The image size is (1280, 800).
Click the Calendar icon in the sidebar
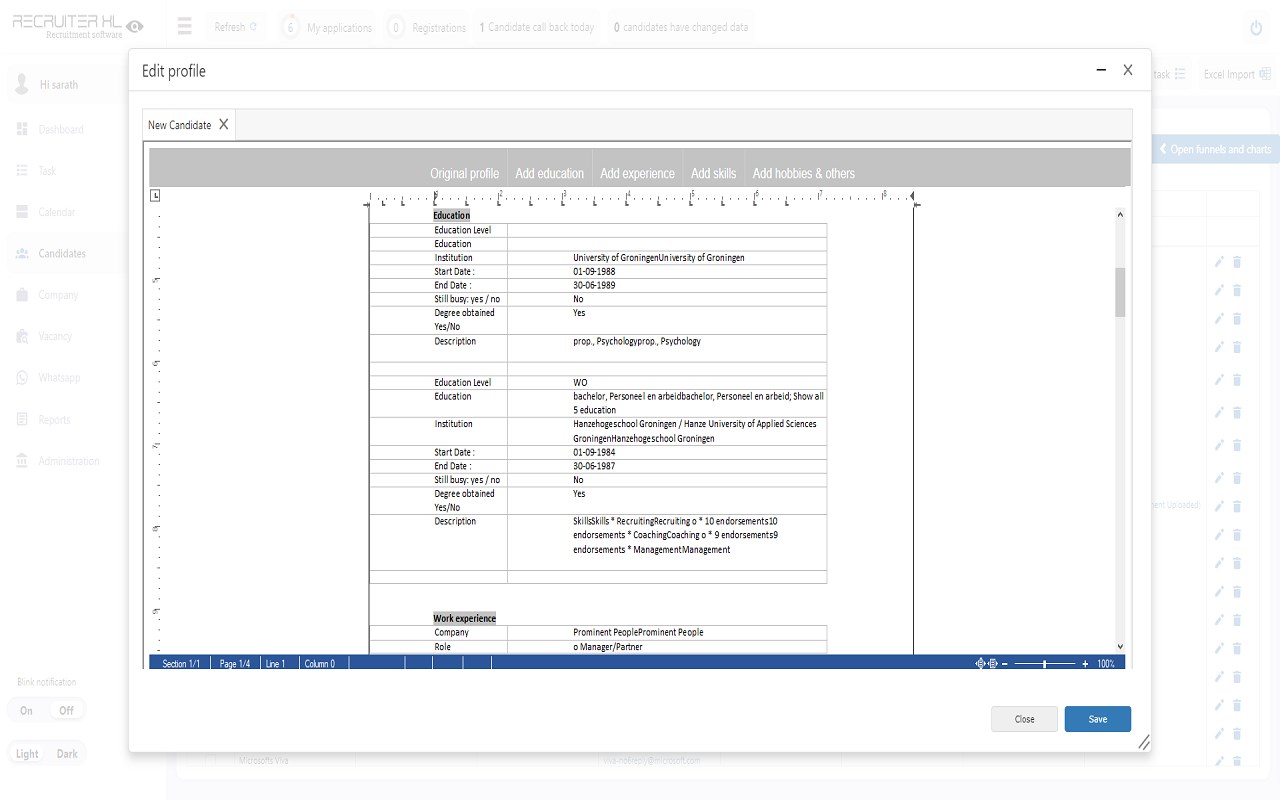coord(22,212)
